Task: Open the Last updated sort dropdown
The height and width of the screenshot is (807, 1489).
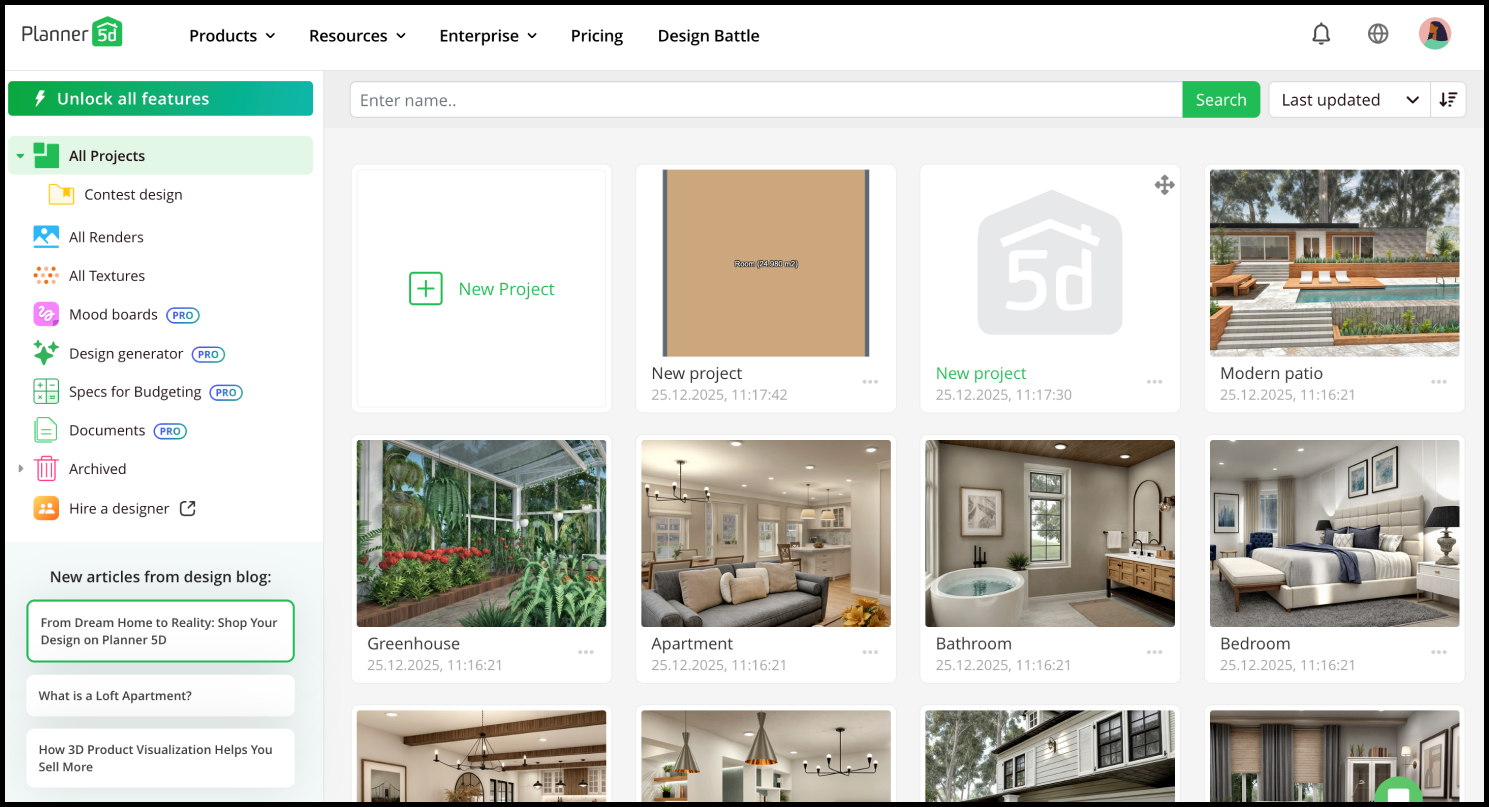Action: 1350,99
